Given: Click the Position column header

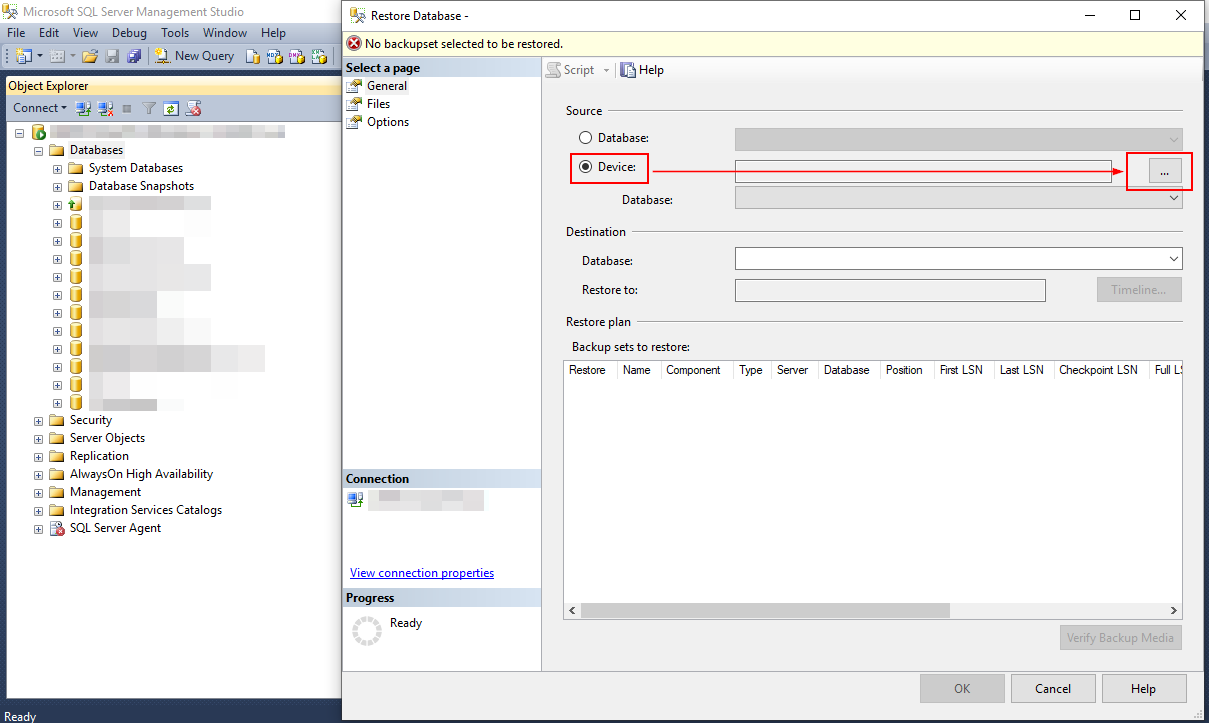Looking at the screenshot, I should coord(904,370).
